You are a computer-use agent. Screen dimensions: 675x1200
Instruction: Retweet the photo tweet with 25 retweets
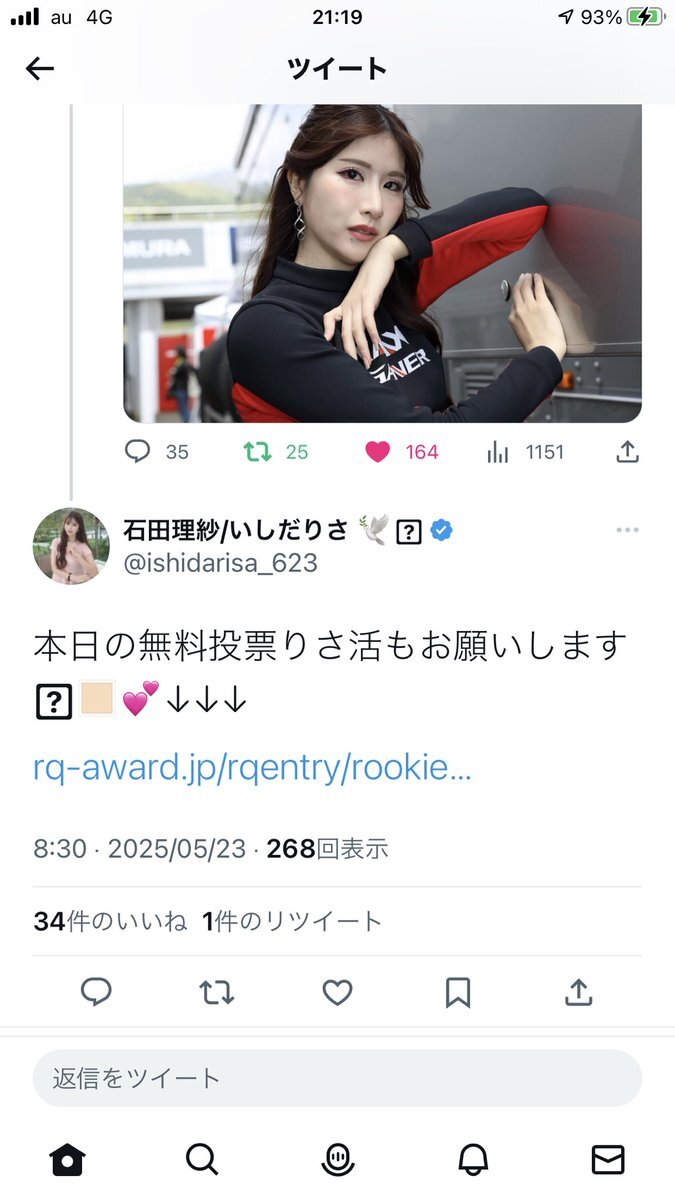point(277,452)
